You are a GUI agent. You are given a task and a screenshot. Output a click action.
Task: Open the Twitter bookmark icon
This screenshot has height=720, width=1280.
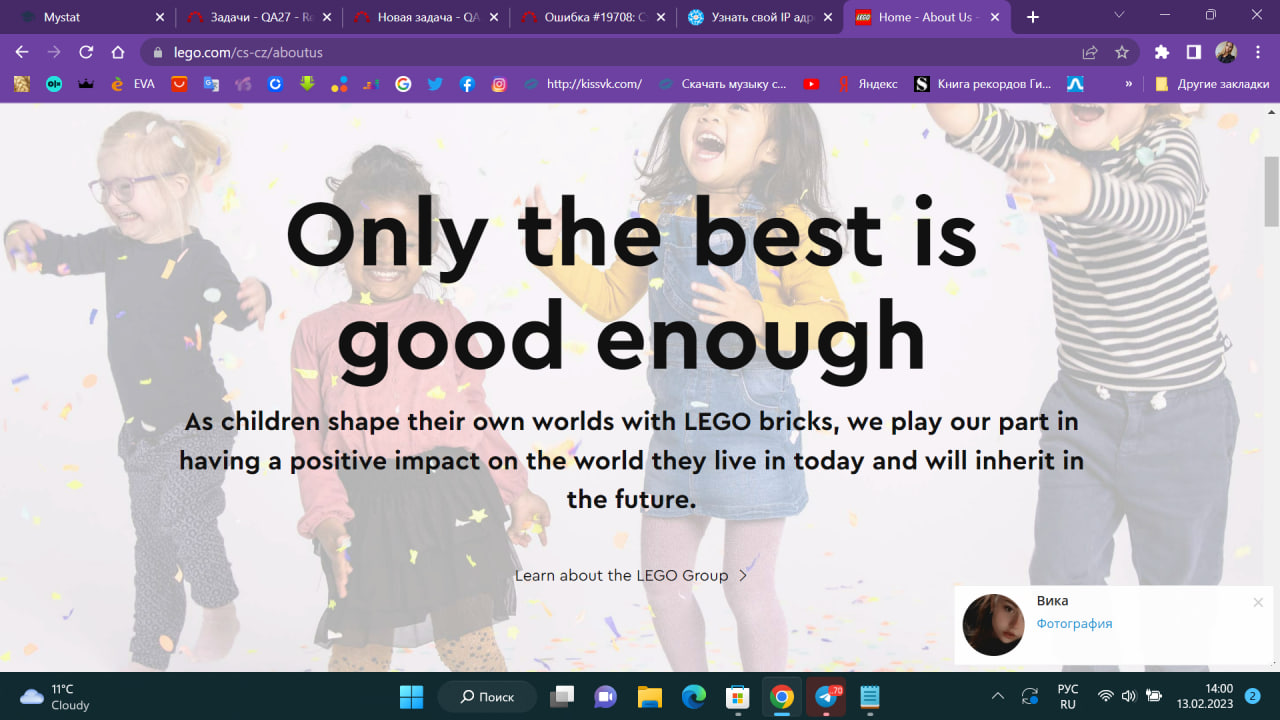pyautogui.click(x=435, y=84)
